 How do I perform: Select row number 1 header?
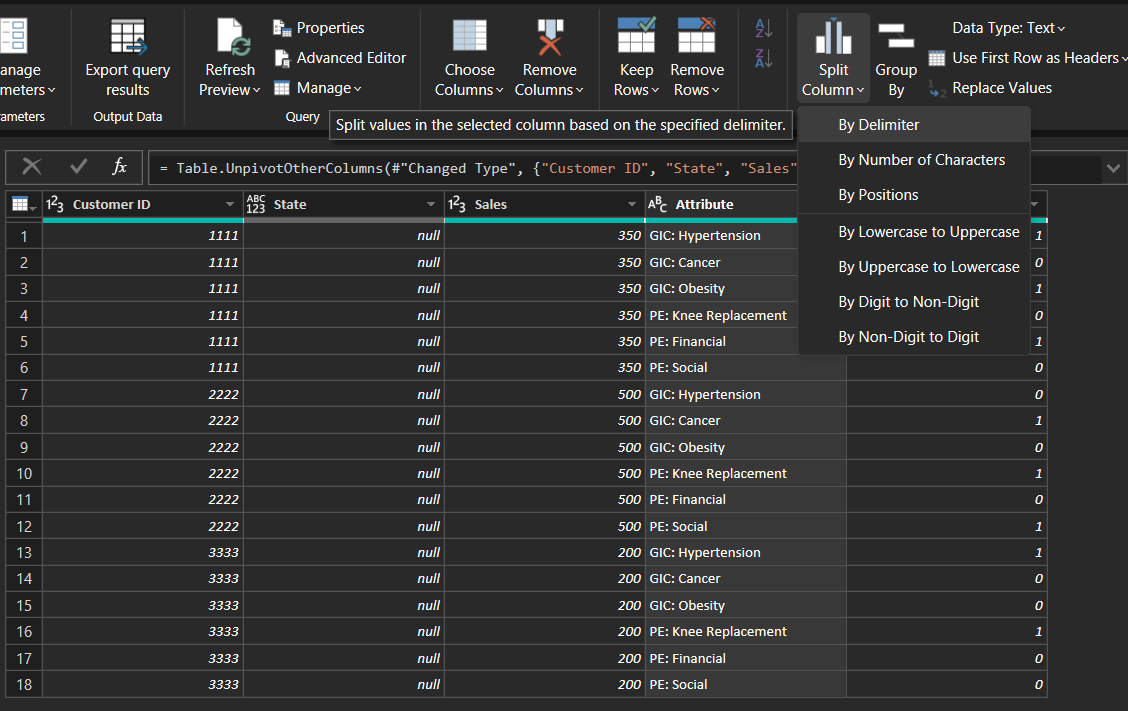coord(24,236)
